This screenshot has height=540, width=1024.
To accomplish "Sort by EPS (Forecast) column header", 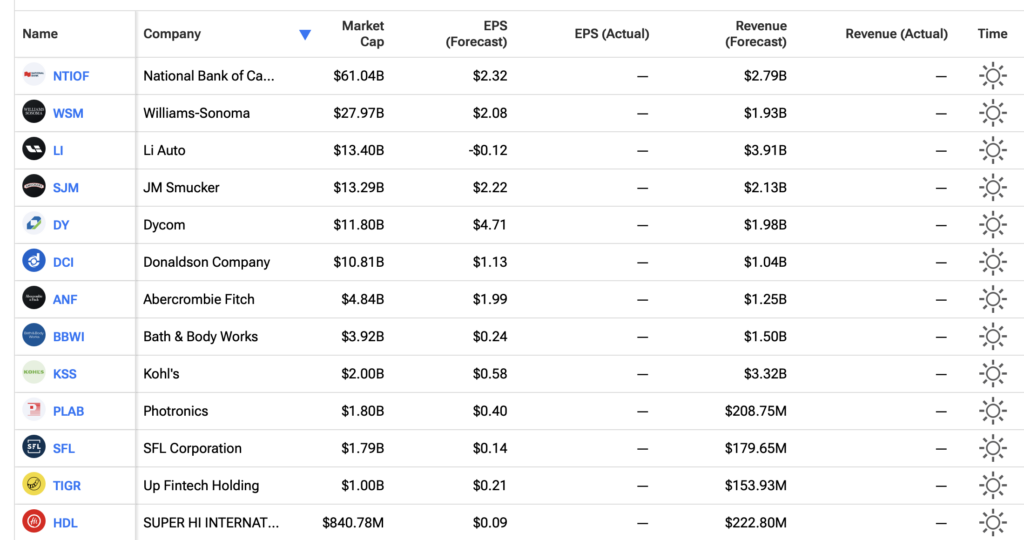I will [x=476, y=33].
